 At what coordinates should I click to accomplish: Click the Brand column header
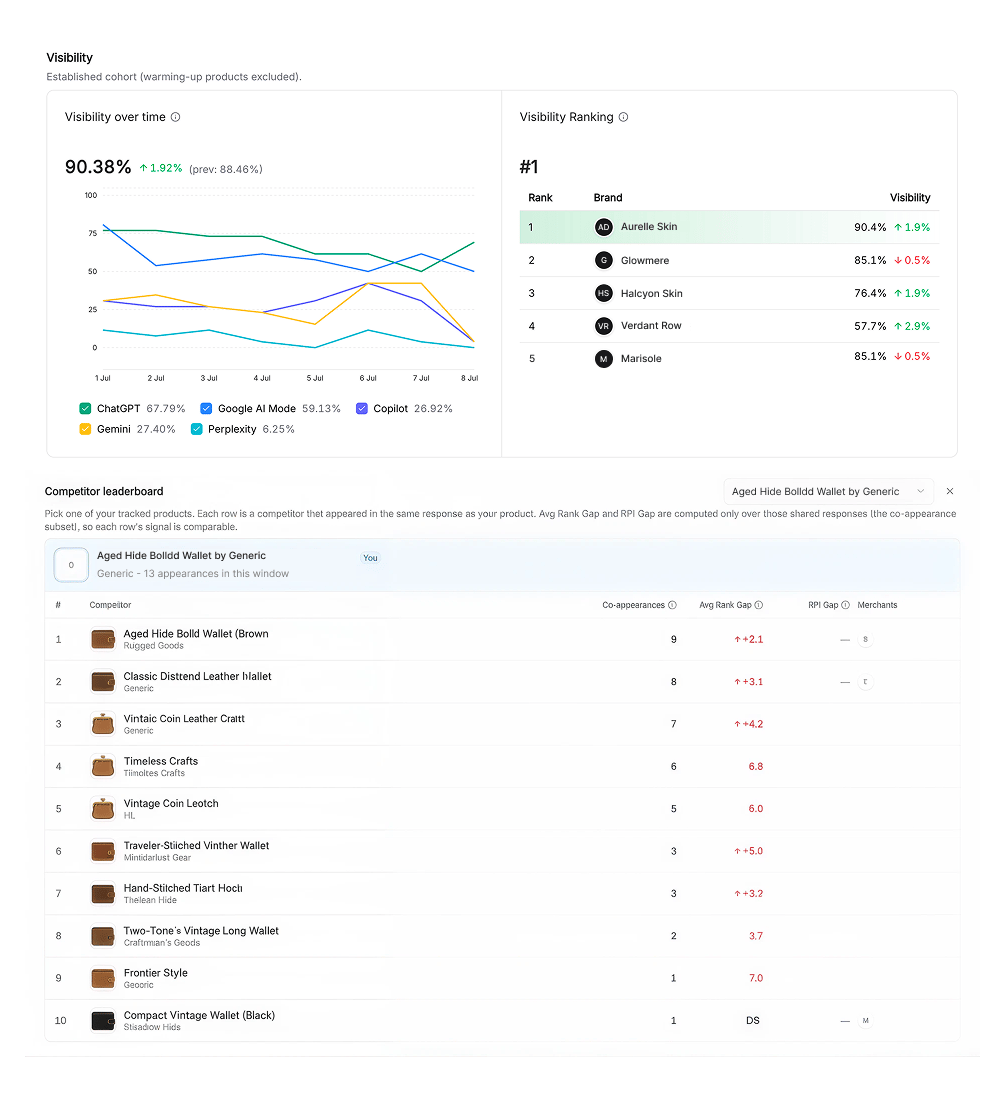tap(608, 198)
